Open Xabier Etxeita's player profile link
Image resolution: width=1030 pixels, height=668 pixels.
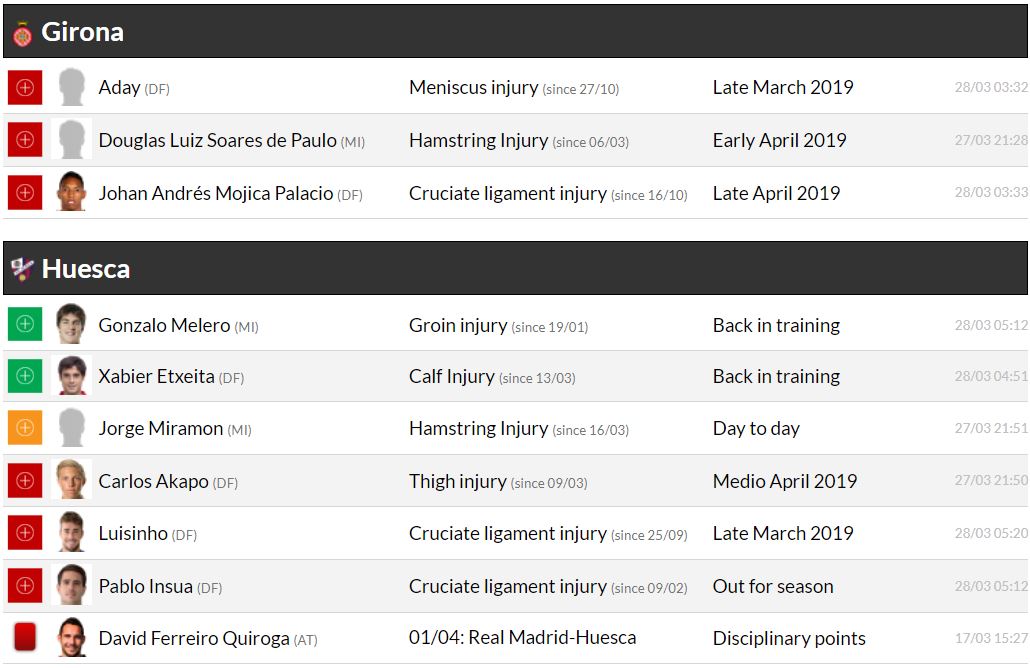coord(156,377)
